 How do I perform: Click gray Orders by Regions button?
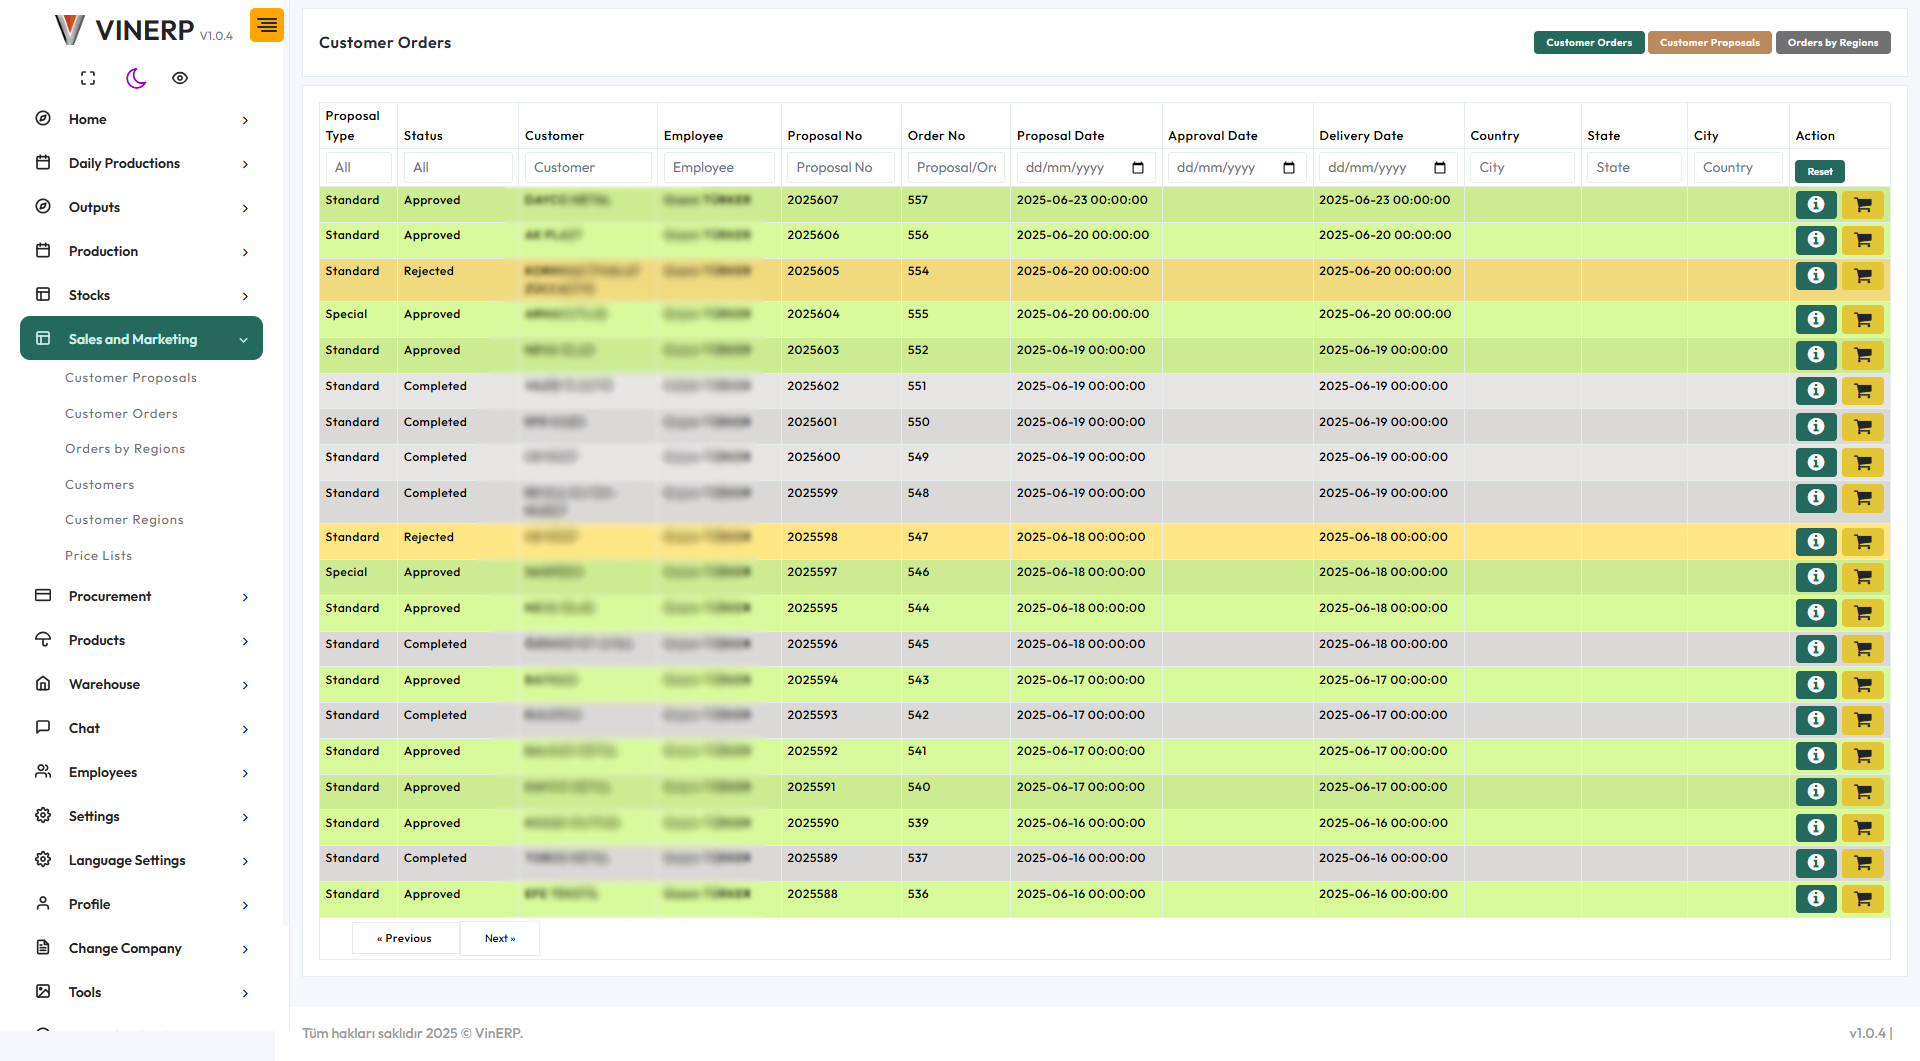tap(1833, 42)
